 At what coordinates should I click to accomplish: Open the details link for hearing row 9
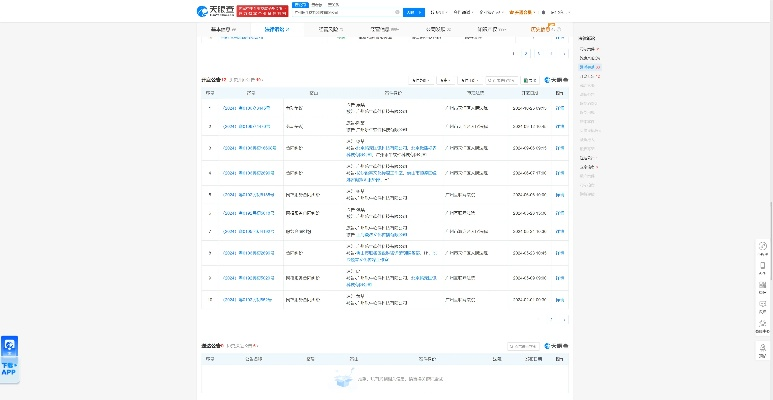[x=560, y=278]
